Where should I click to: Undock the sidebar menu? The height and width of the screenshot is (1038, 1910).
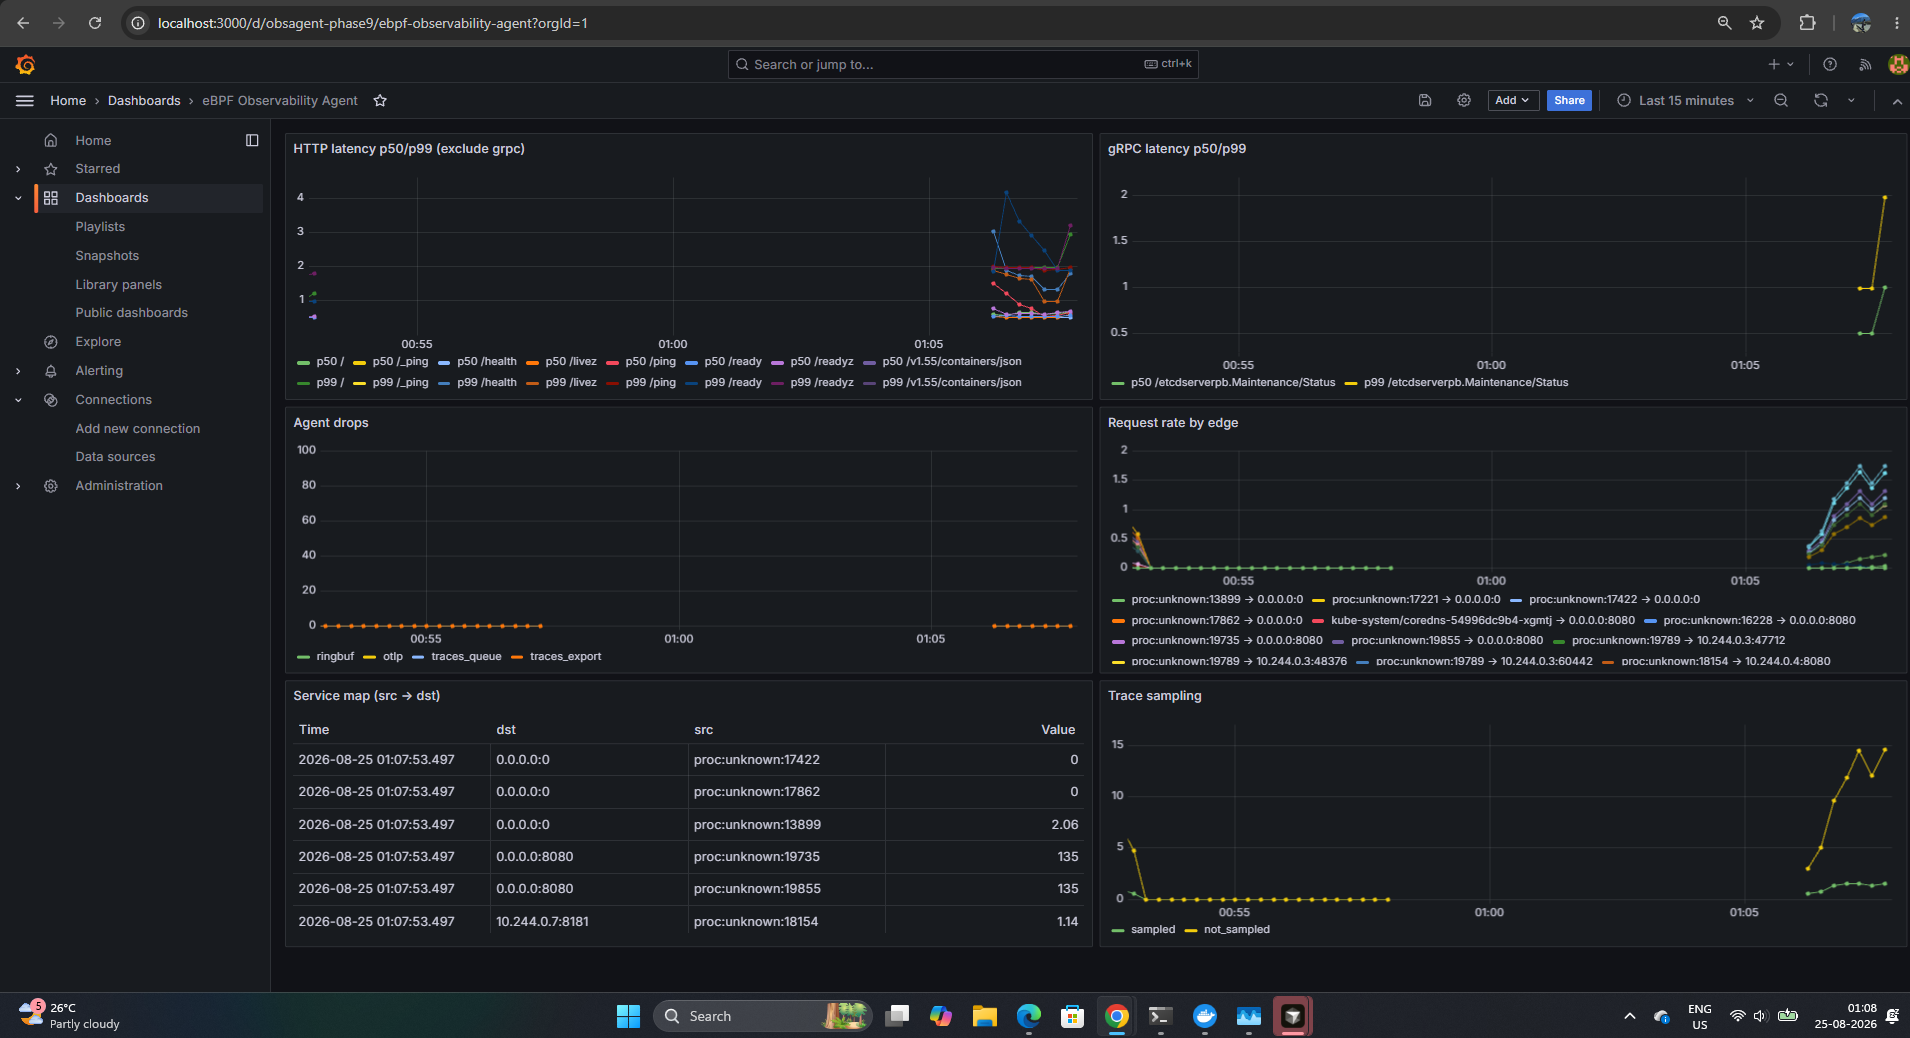click(252, 141)
